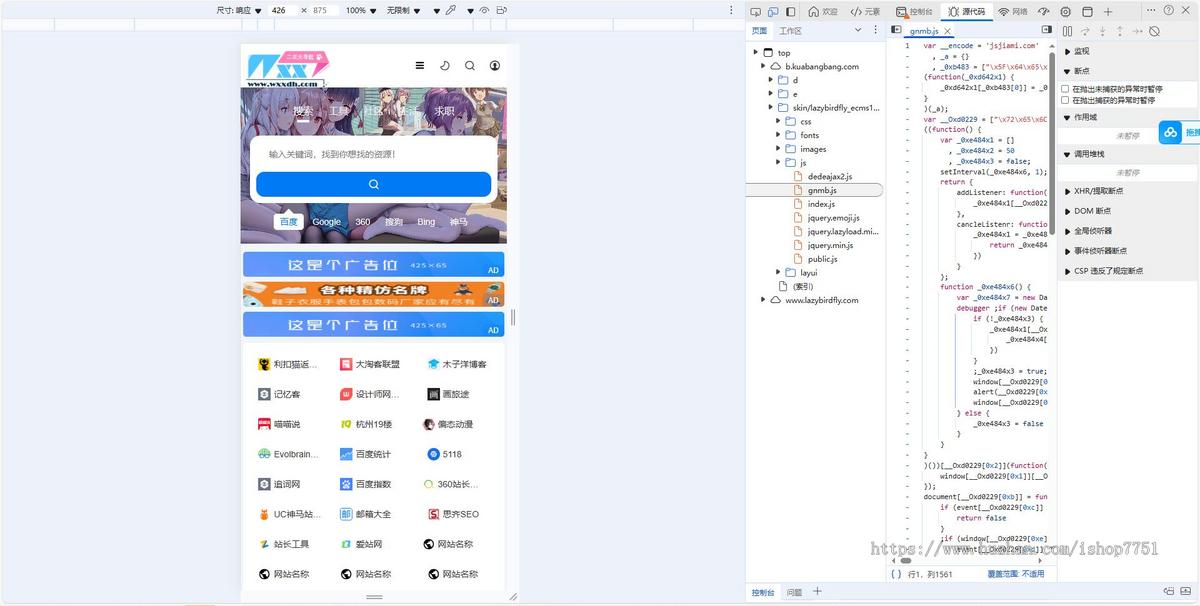Click the step forward arrow icon
The width and height of the screenshot is (1200, 606).
tap(1136, 31)
